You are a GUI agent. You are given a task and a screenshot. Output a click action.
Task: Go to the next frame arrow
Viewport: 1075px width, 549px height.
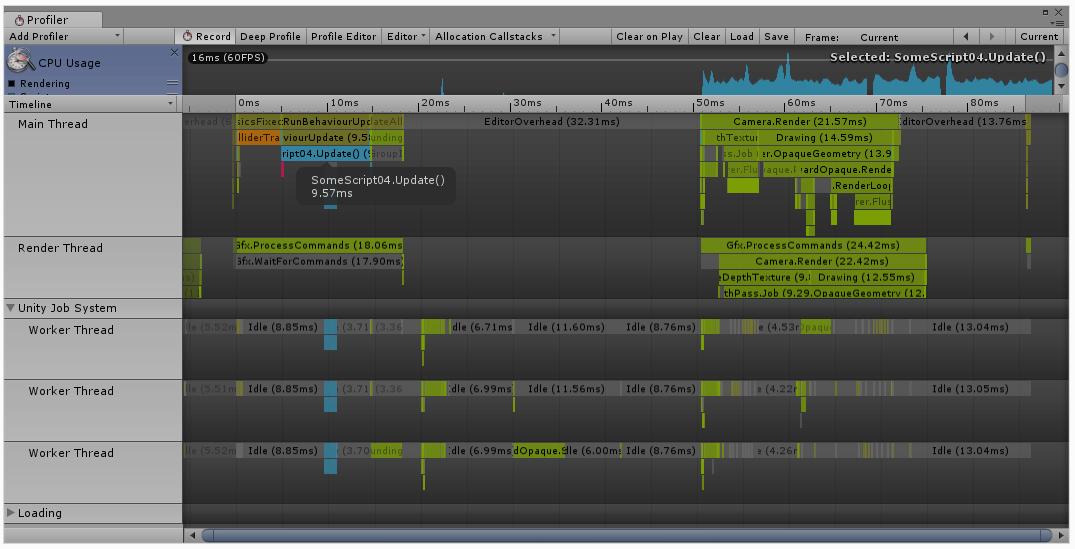tap(991, 36)
